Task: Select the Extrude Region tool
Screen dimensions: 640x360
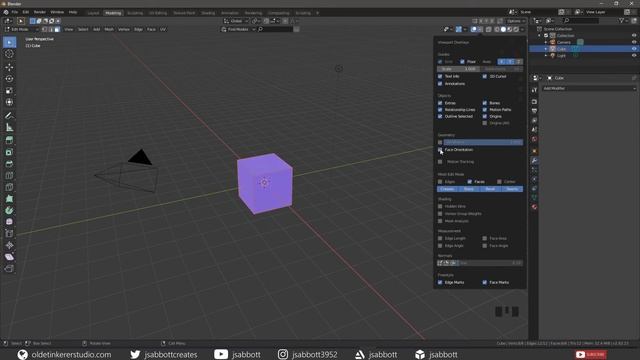Action: (9, 140)
